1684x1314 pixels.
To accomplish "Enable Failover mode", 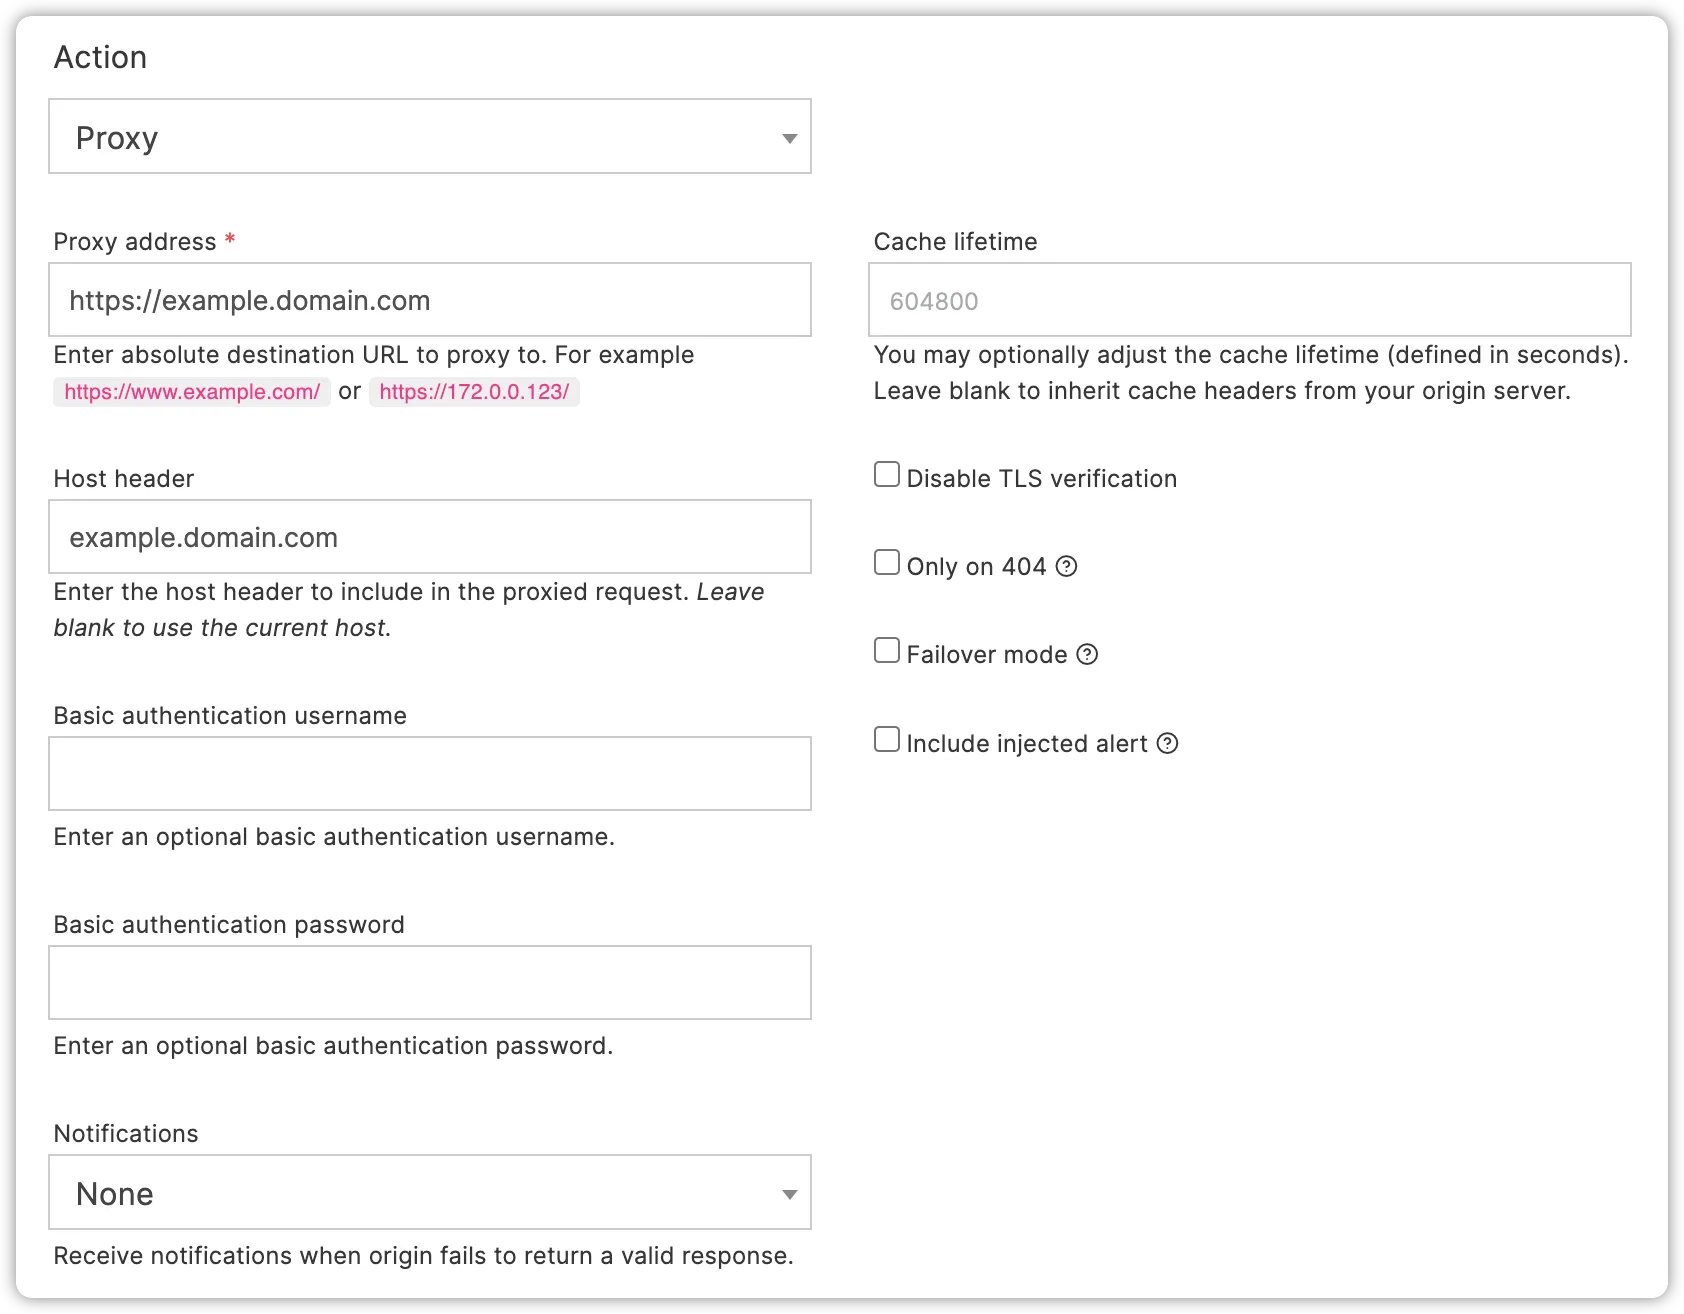I will (886, 650).
